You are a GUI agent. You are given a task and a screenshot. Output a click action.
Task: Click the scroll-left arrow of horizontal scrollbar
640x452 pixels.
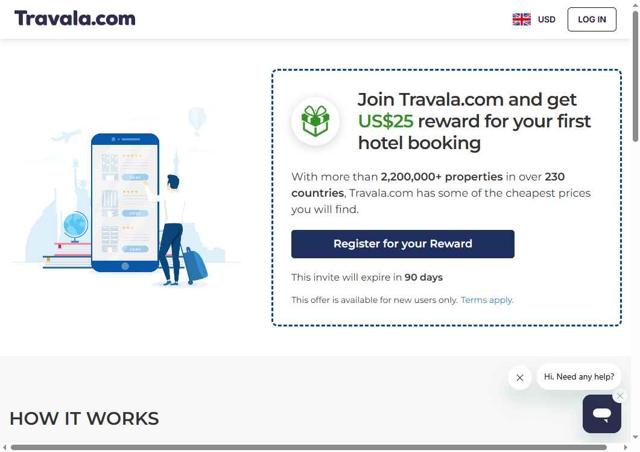coord(4,448)
